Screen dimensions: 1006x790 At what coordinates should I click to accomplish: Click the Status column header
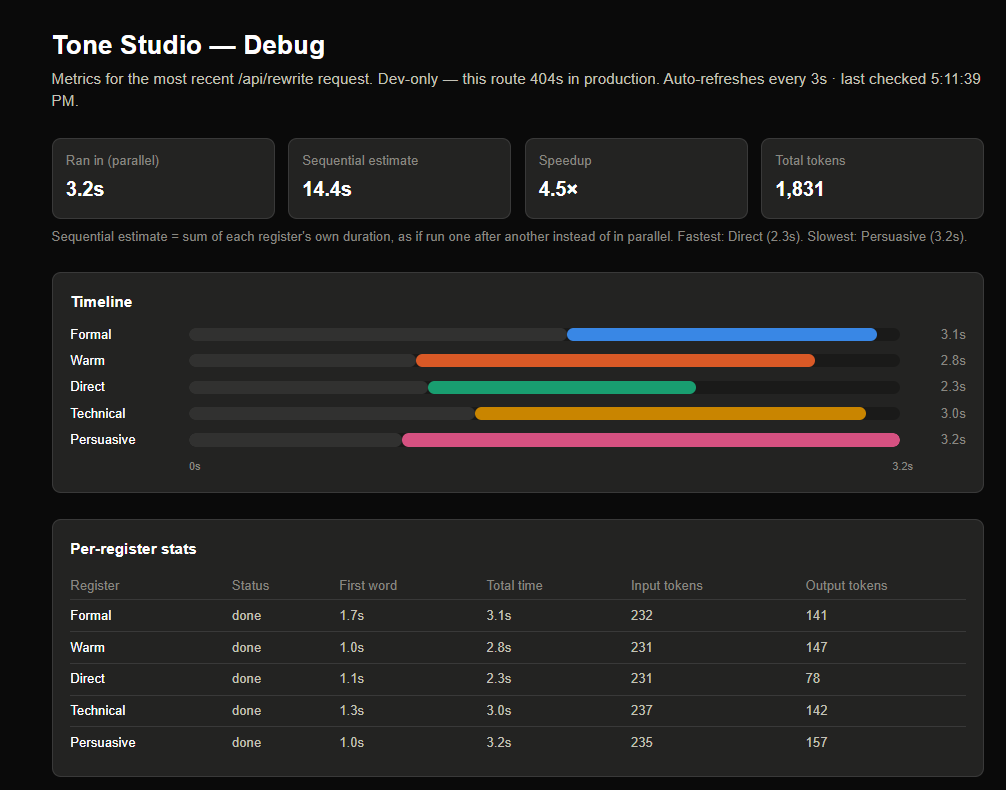250,585
